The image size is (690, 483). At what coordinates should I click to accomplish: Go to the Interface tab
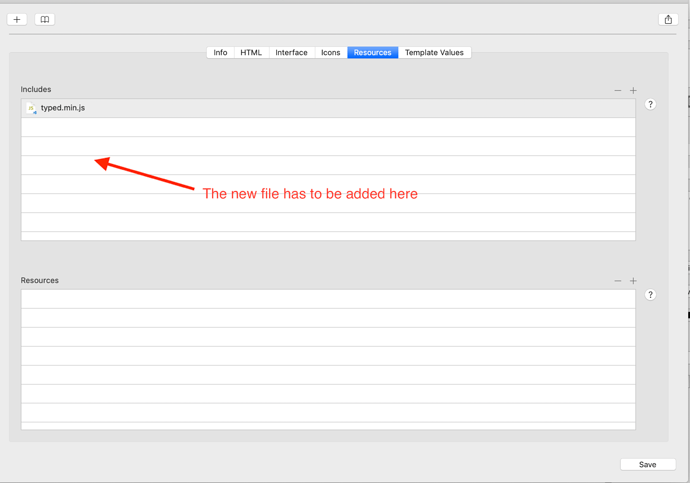point(291,53)
